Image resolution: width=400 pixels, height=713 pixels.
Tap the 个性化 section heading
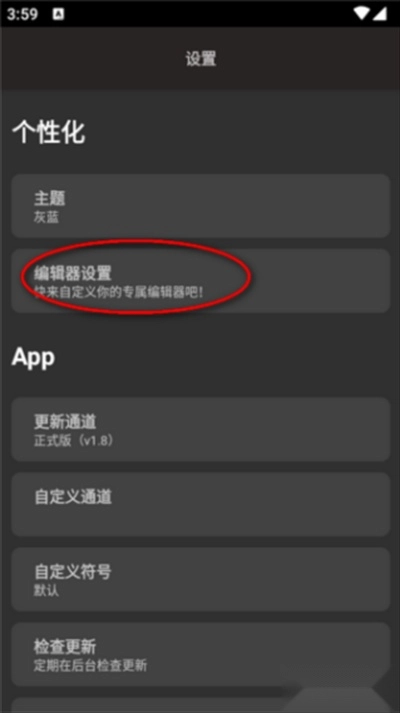point(49,133)
